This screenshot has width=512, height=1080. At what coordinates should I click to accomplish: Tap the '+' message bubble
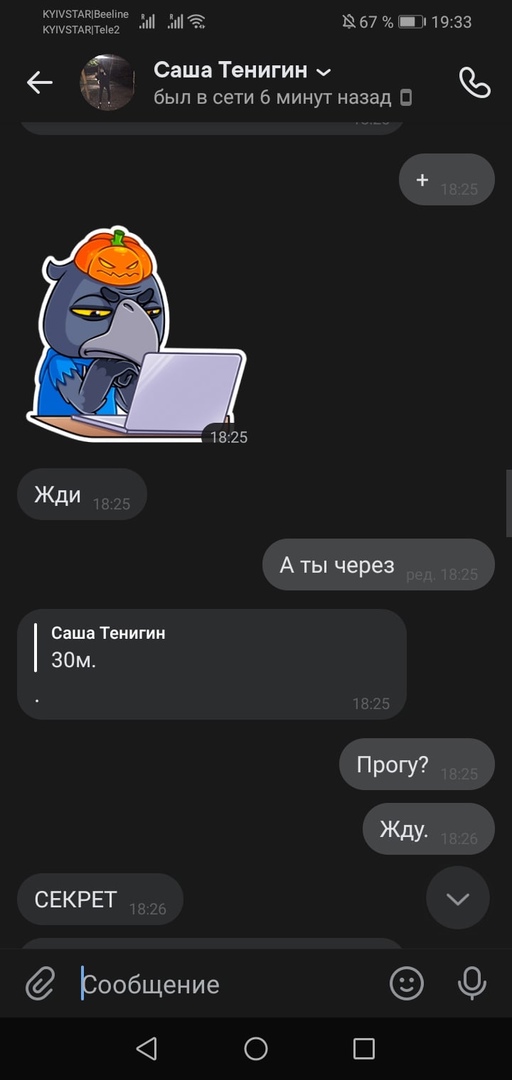pyautogui.click(x=447, y=179)
